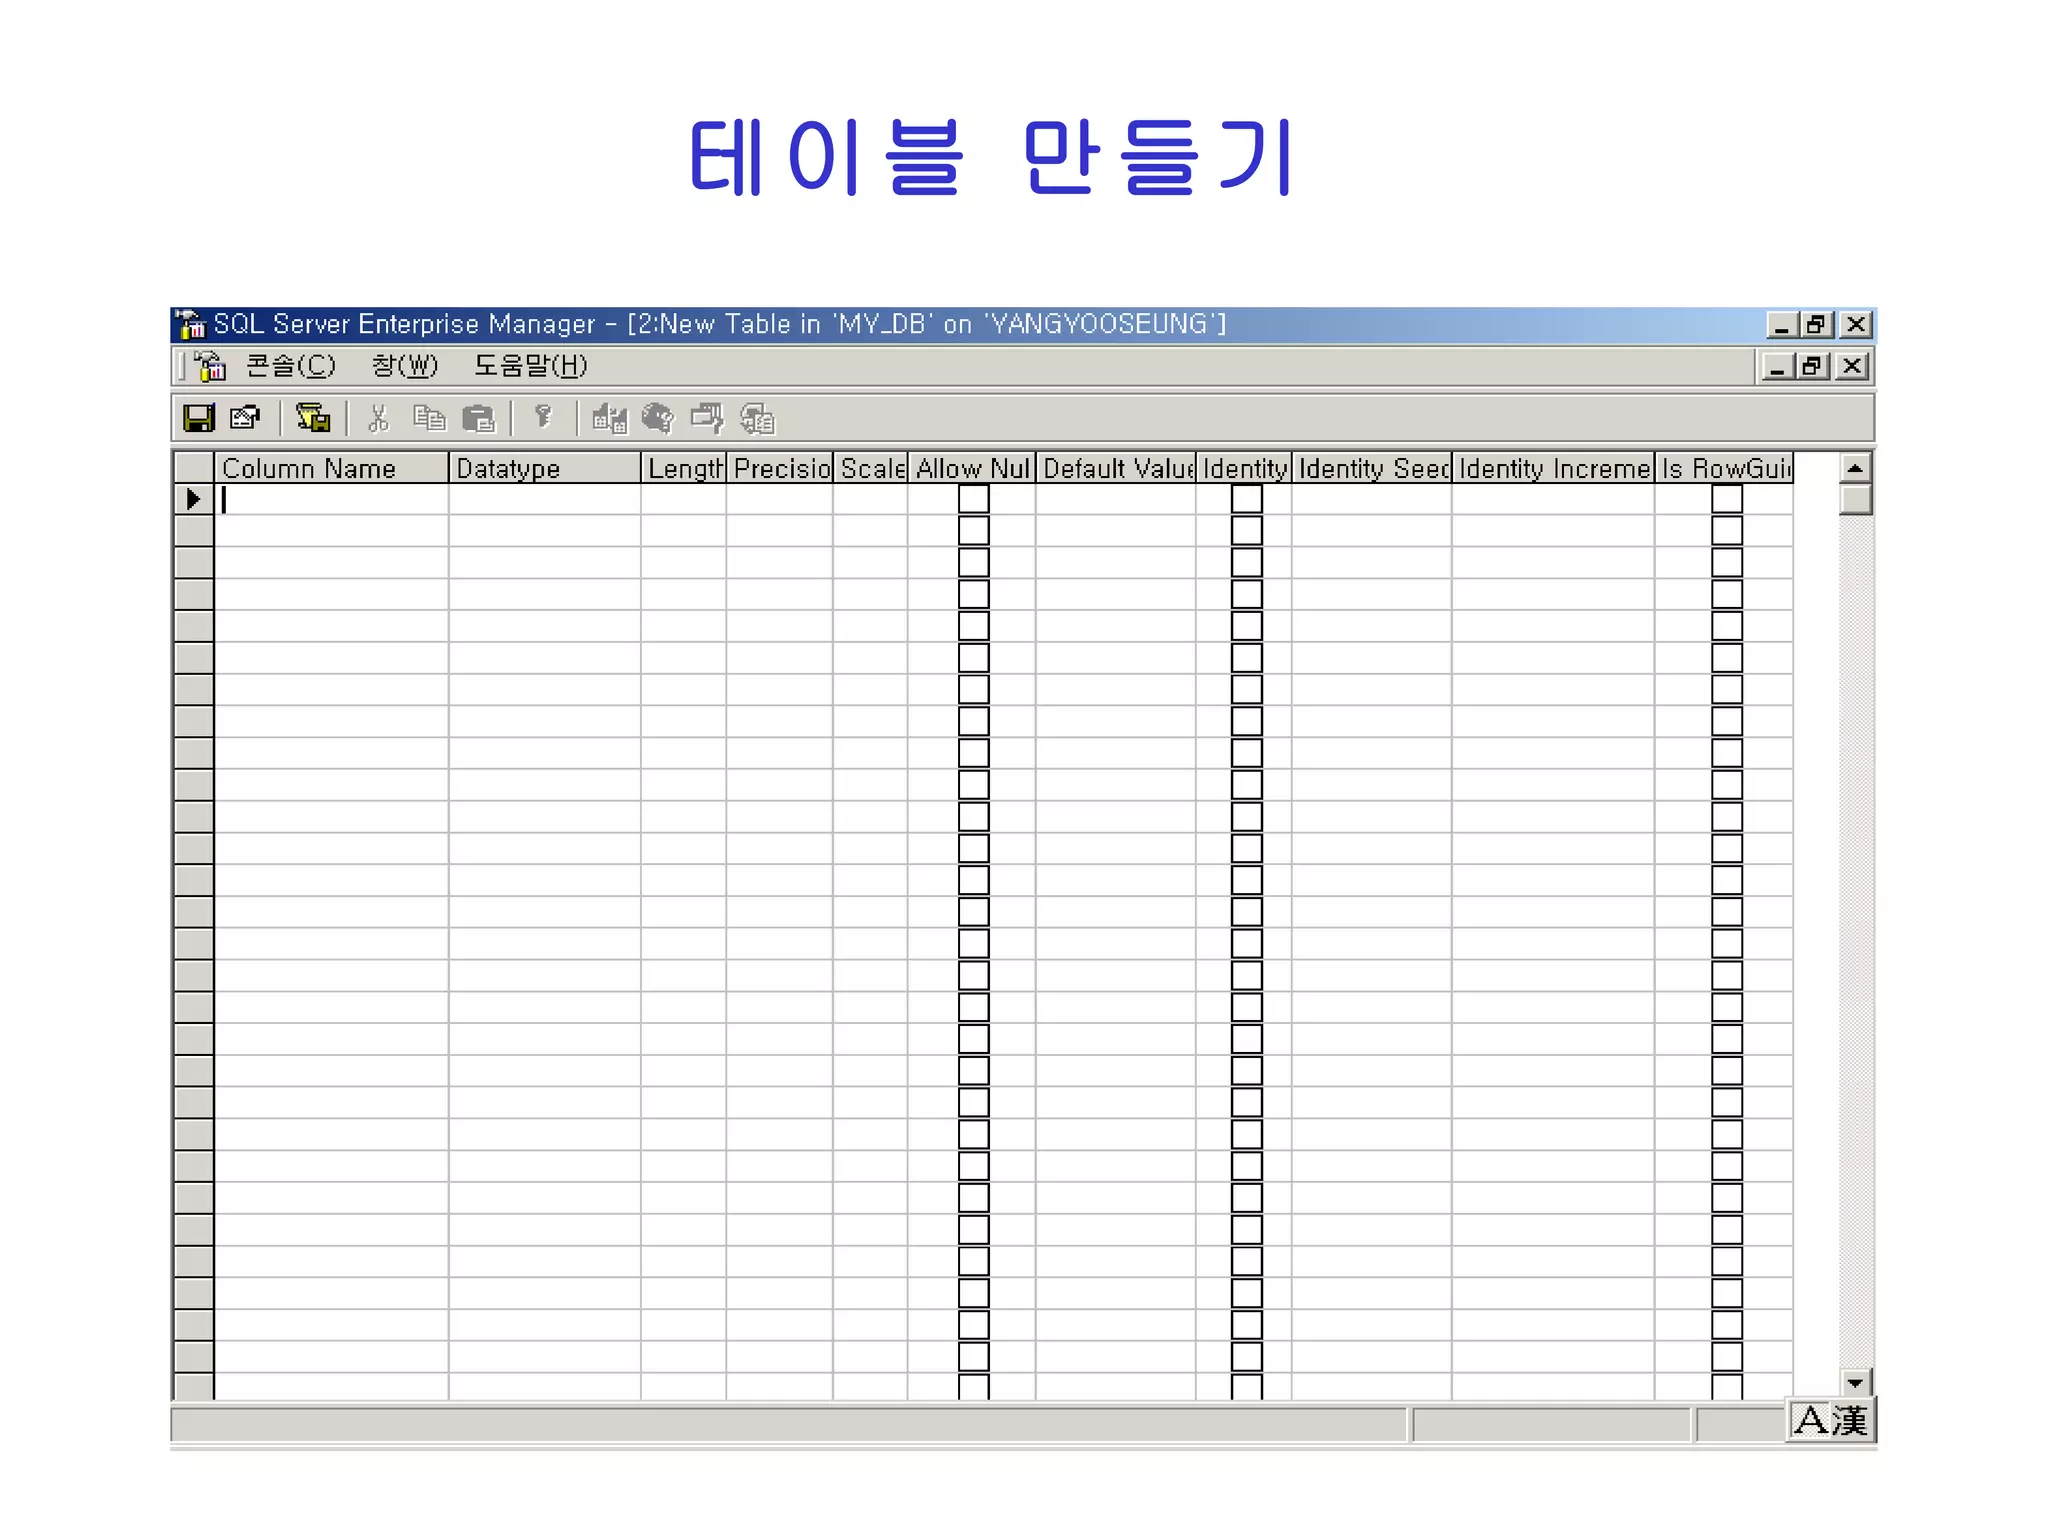Viewport: 2048px width, 1536px height.
Task: Open table properties toolbar icon
Action: (x=245, y=417)
